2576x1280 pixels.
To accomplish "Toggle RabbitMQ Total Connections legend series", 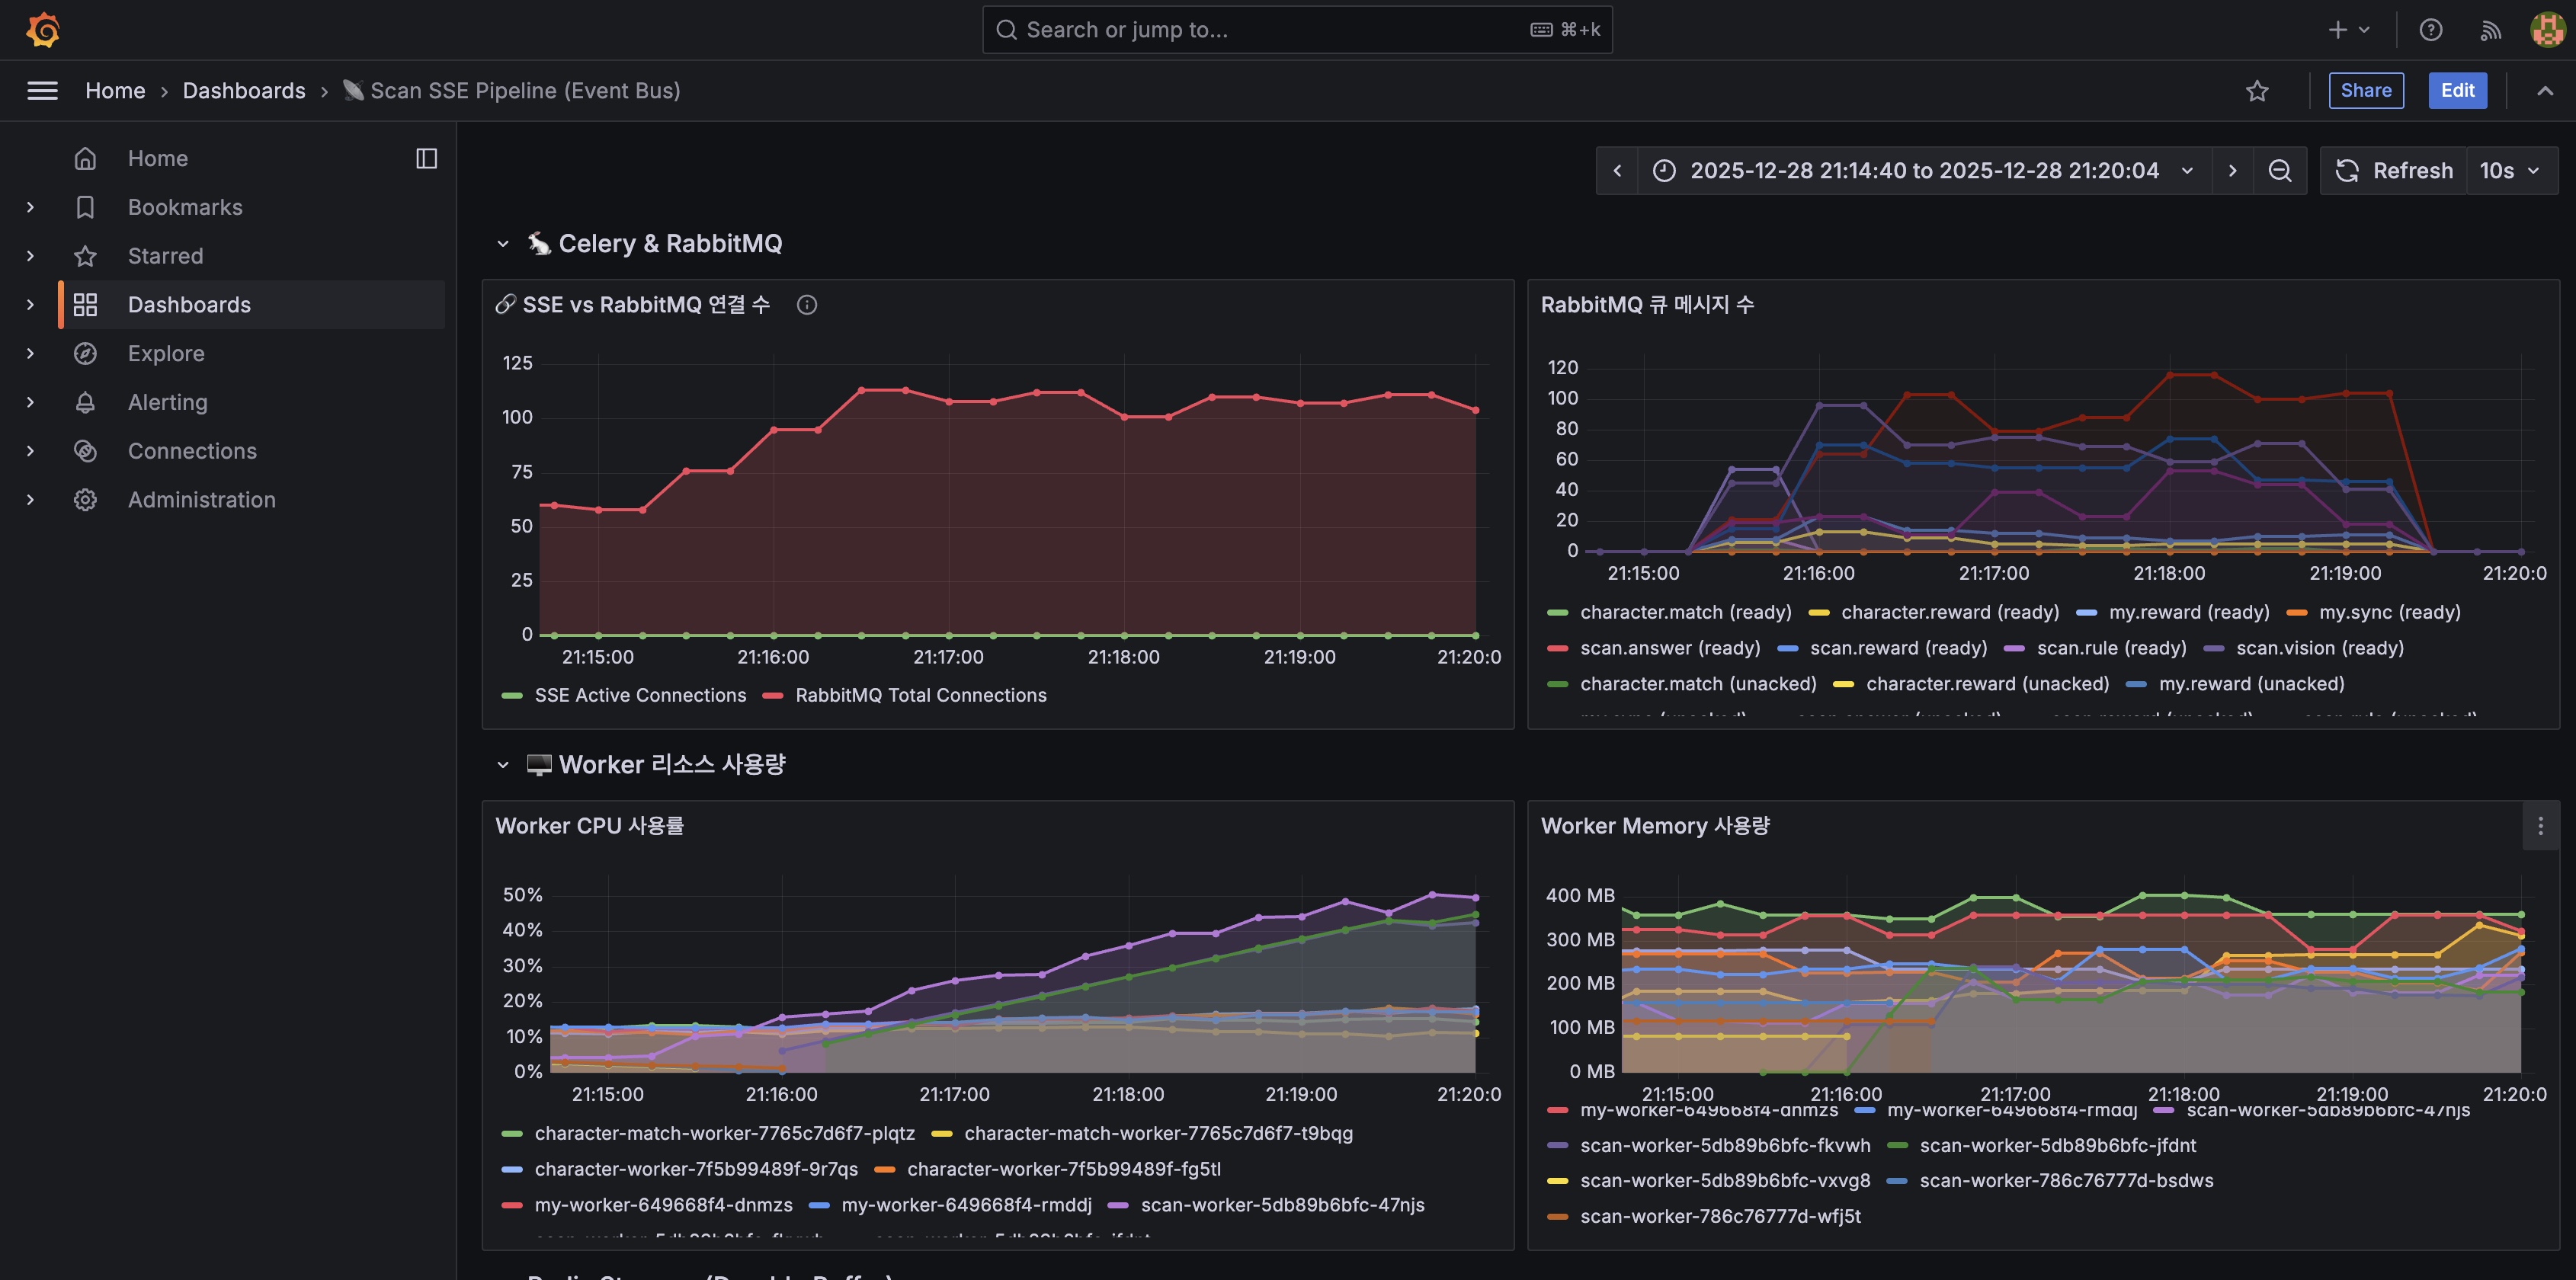I will click(x=920, y=695).
